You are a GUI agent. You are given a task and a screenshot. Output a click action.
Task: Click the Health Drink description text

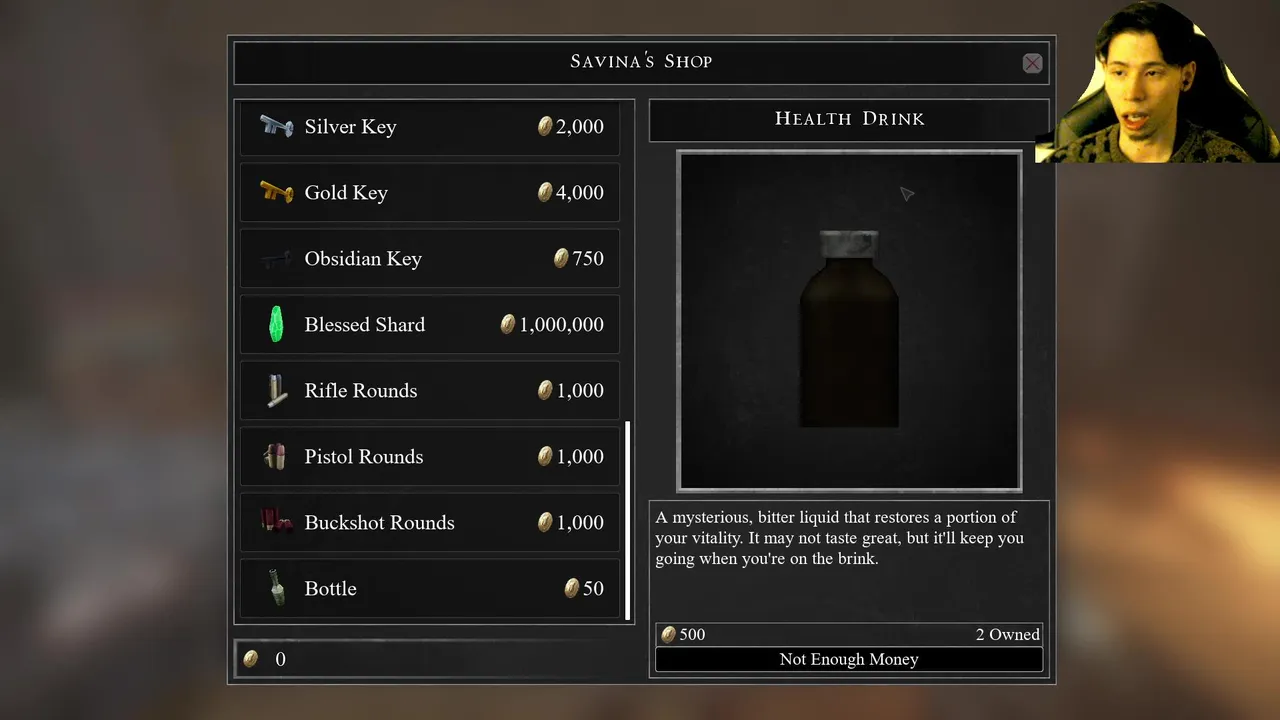coord(840,538)
